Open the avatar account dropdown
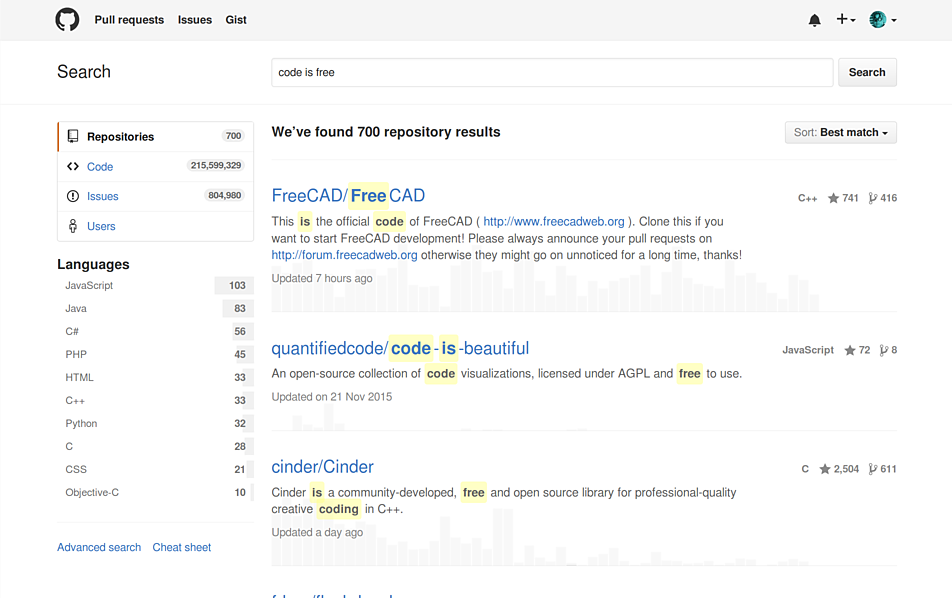 point(879,19)
